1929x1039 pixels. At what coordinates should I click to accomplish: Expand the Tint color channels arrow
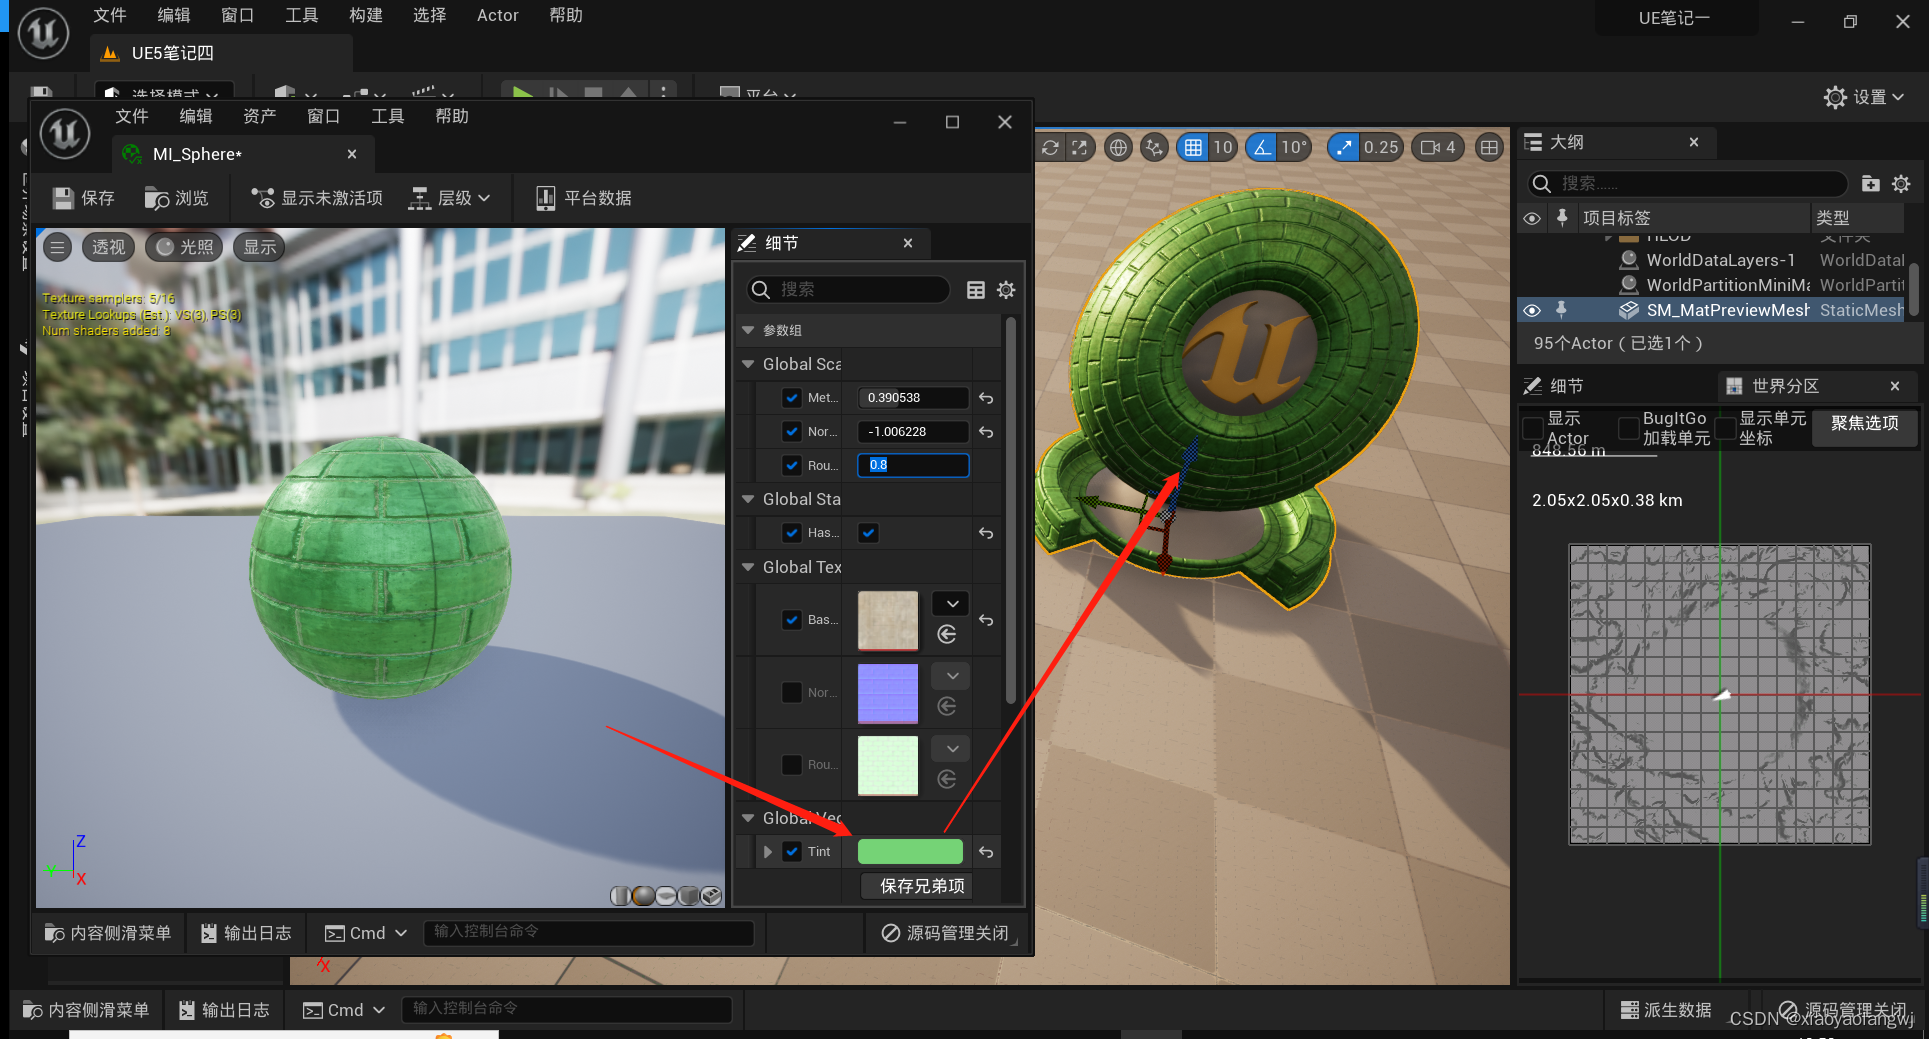coord(768,852)
